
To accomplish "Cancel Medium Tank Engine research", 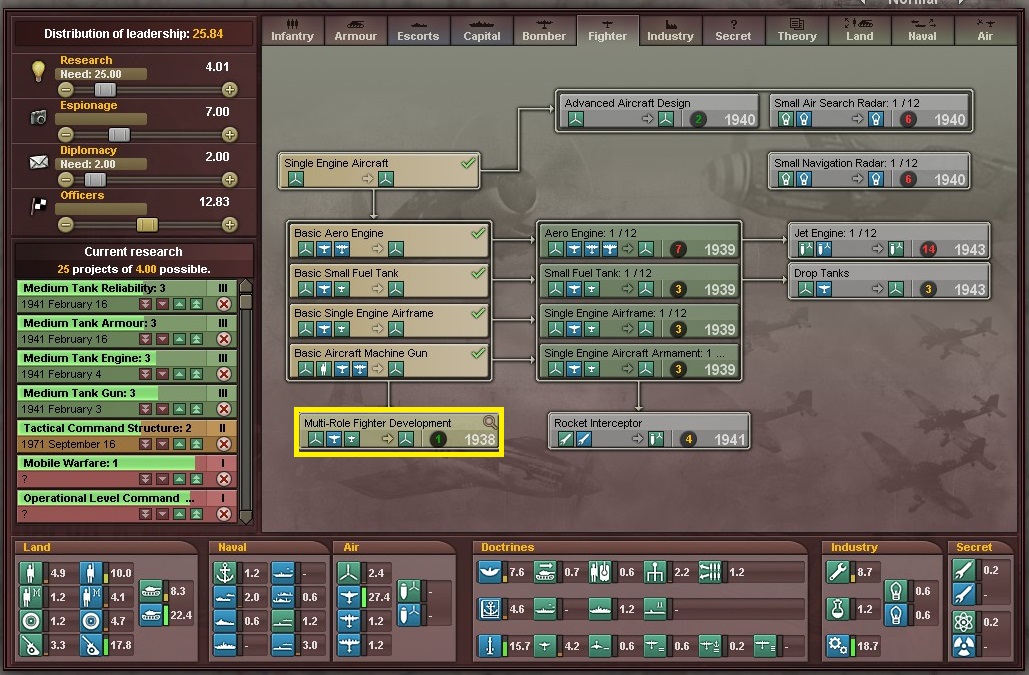I will coord(224,374).
